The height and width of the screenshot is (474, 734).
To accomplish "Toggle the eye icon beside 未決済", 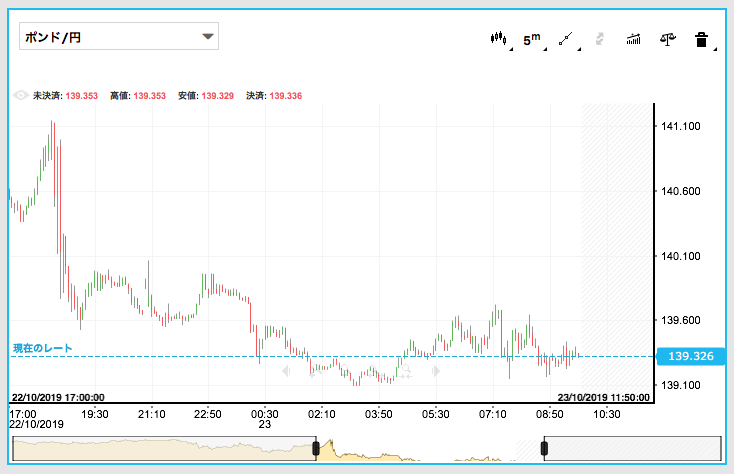I will pos(21,95).
